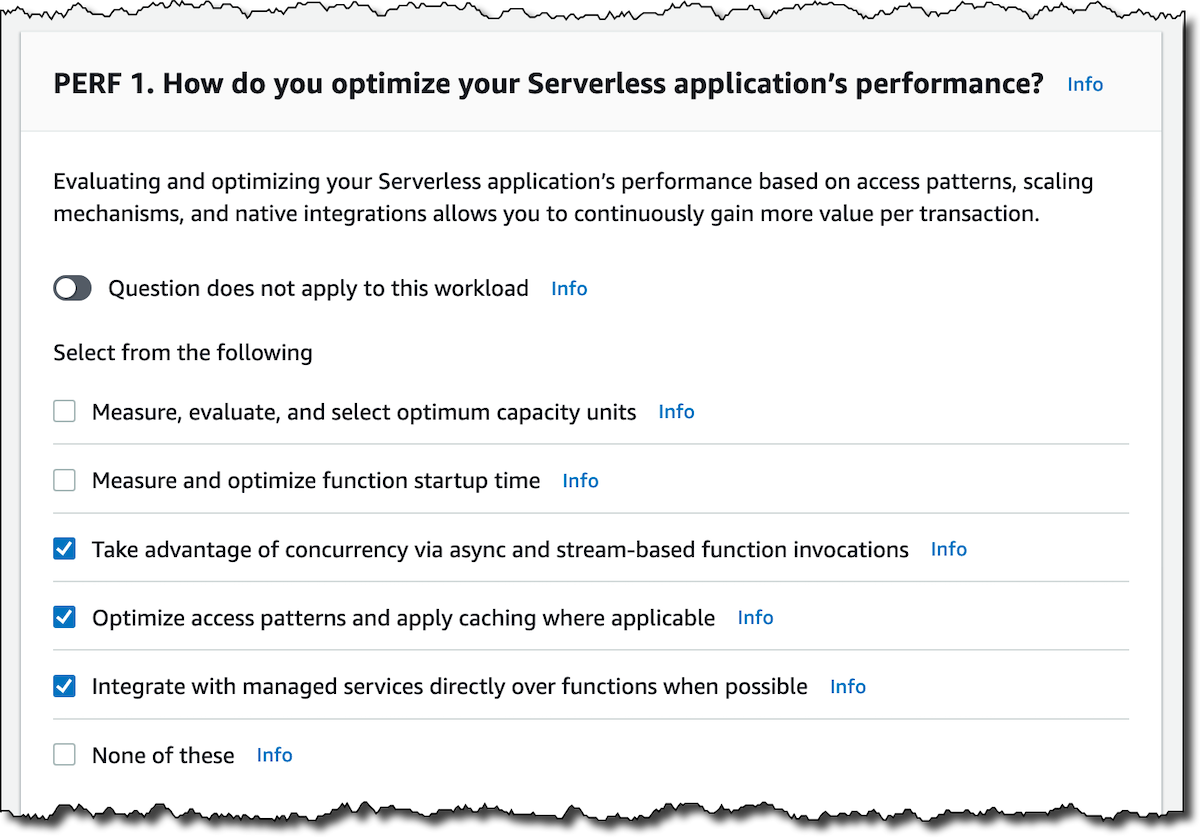Image resolution: width=1200 pixels, height=838 pixels.
Task: Open Info for optimum capacity units option
Action: 676,412
